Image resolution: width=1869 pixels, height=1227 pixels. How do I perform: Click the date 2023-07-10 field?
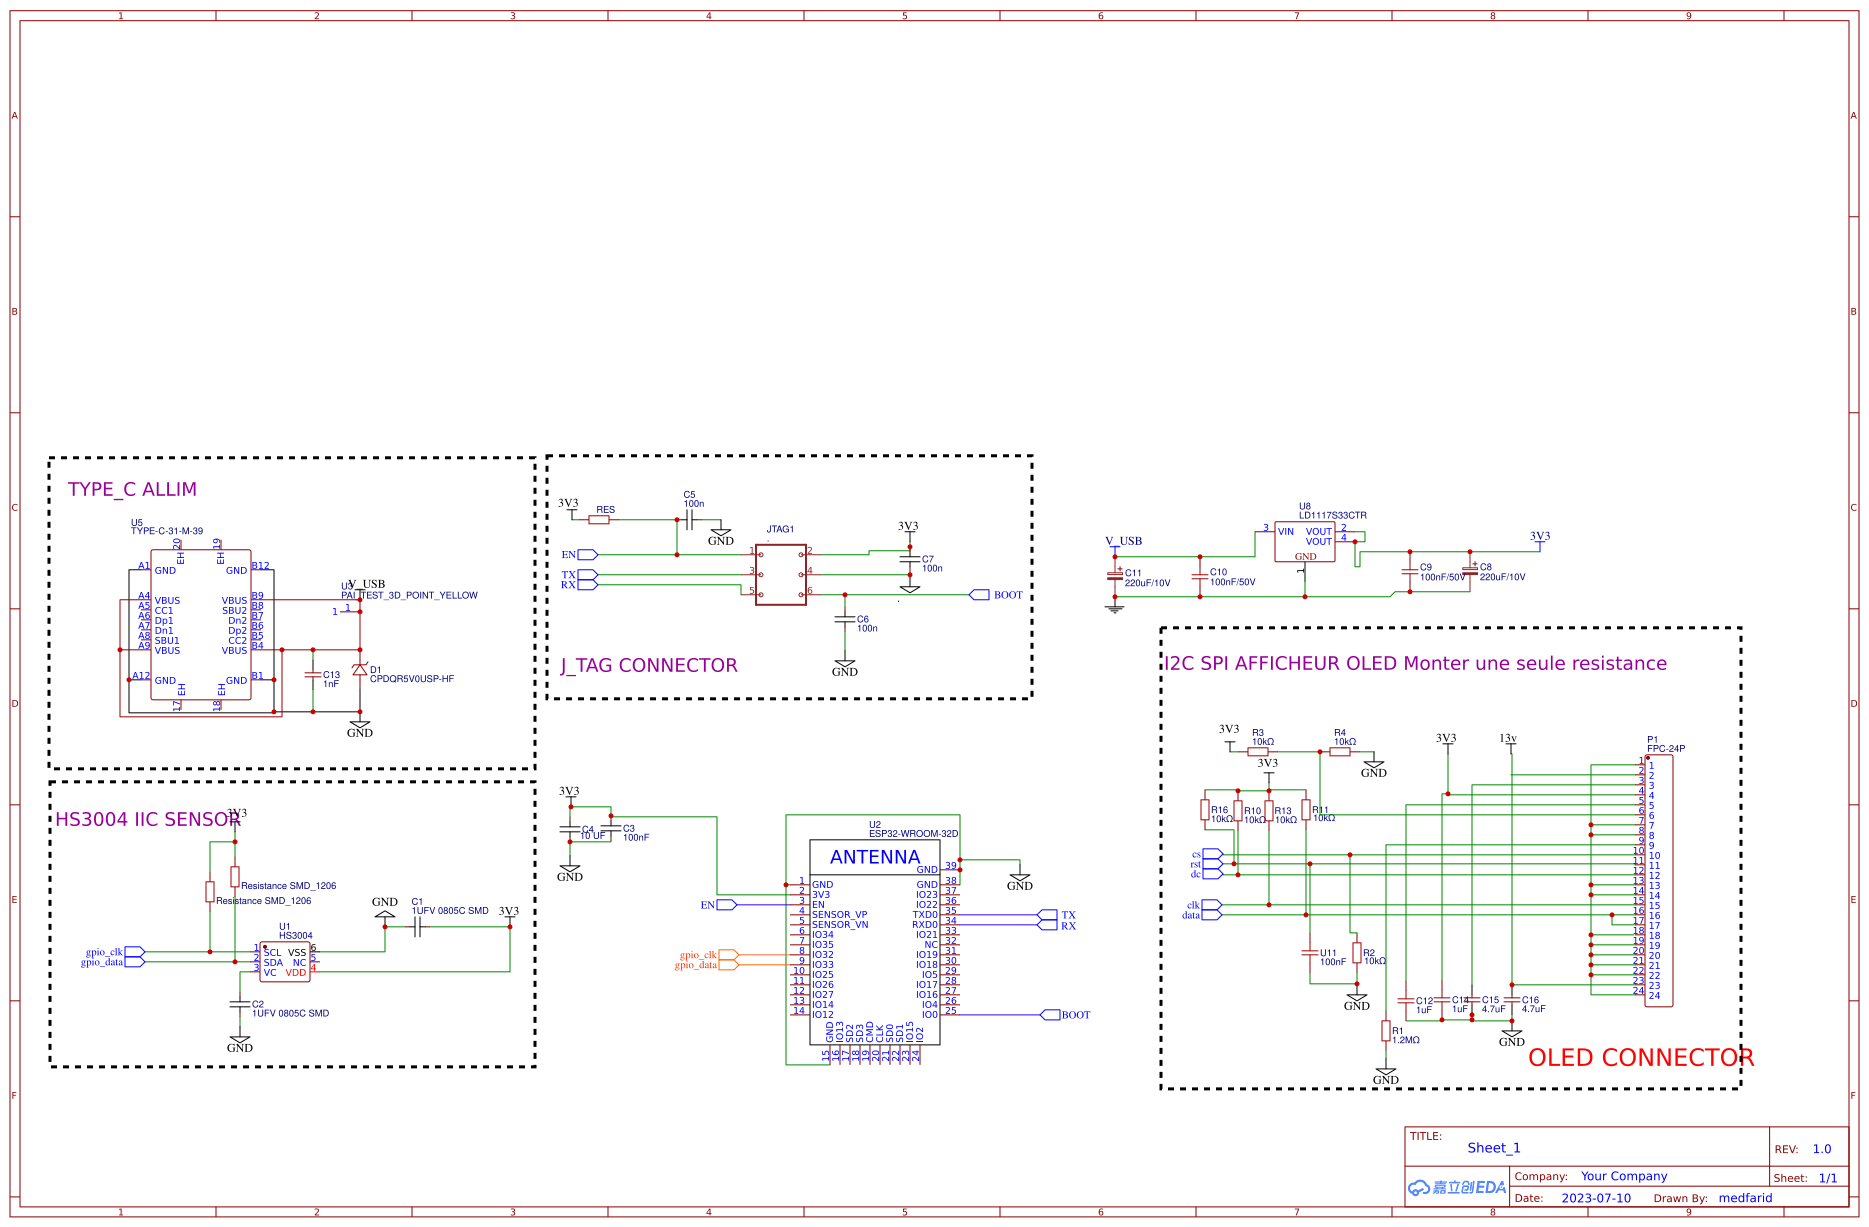[x=1595, y=1198]
